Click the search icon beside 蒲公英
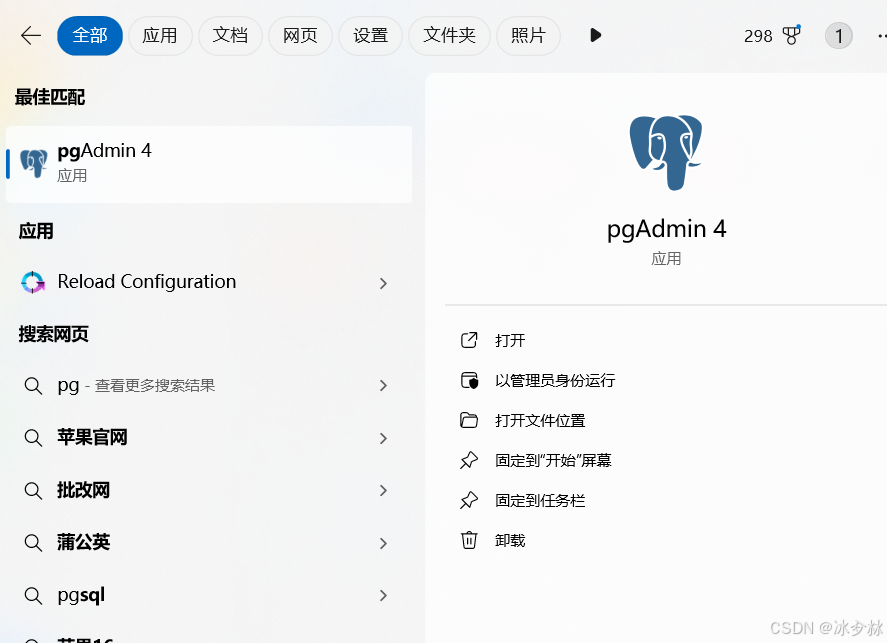The image size is (887, 643). [x=33, y=543]
